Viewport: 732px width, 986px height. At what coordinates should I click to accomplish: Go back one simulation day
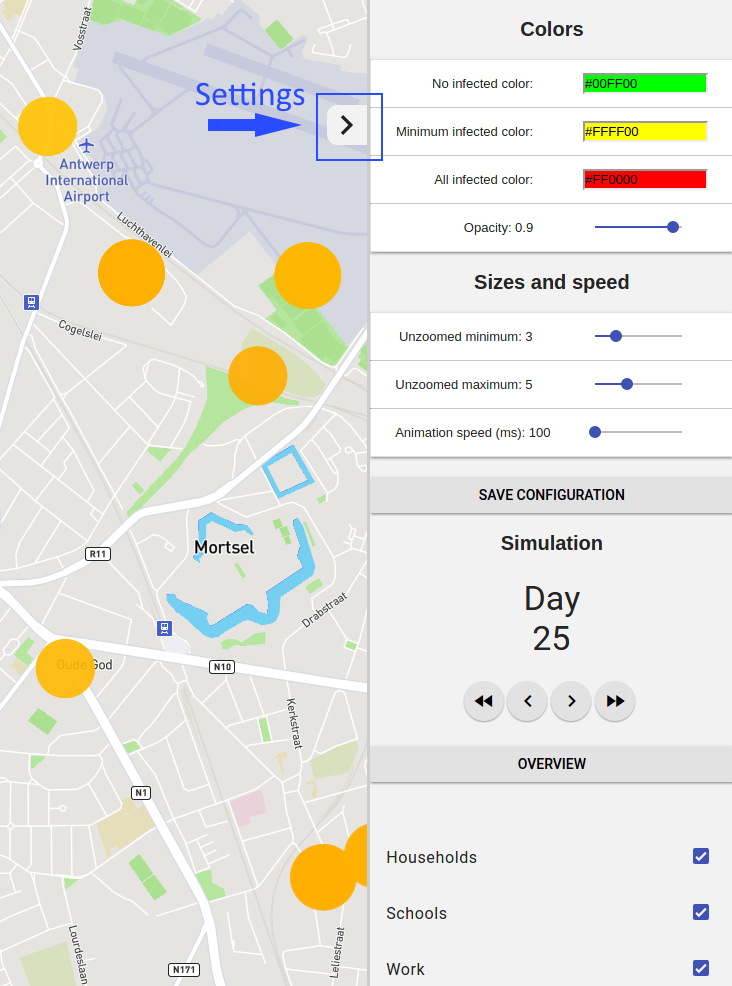coord(527,701)
